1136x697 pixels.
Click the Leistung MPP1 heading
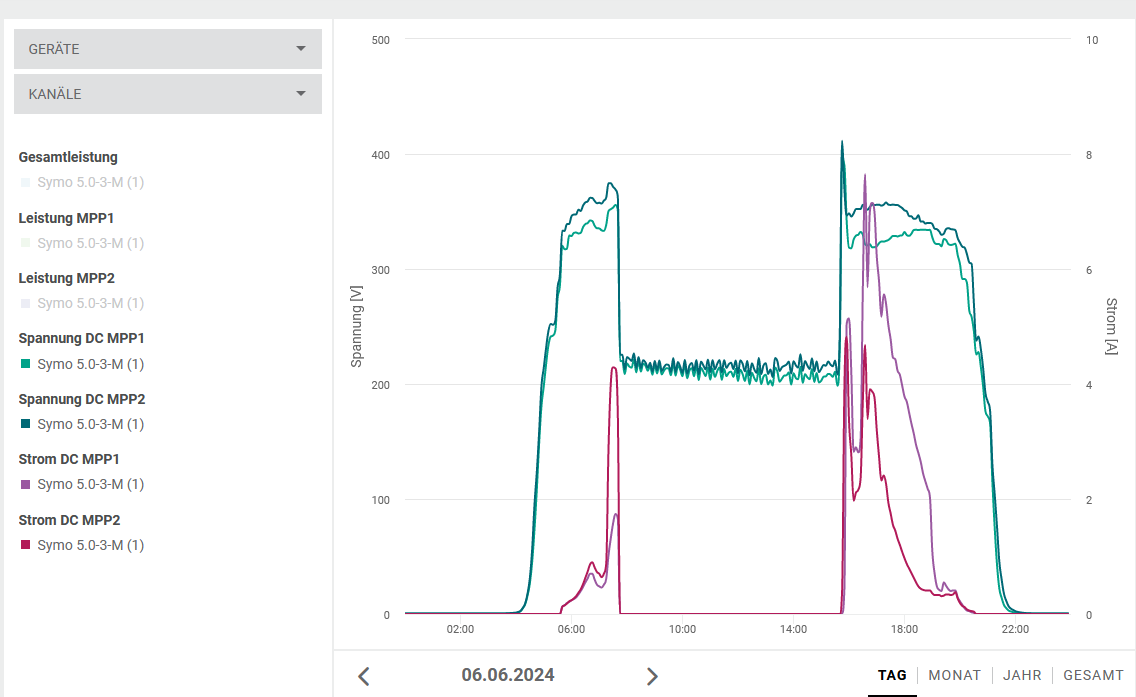pos(66,218)
